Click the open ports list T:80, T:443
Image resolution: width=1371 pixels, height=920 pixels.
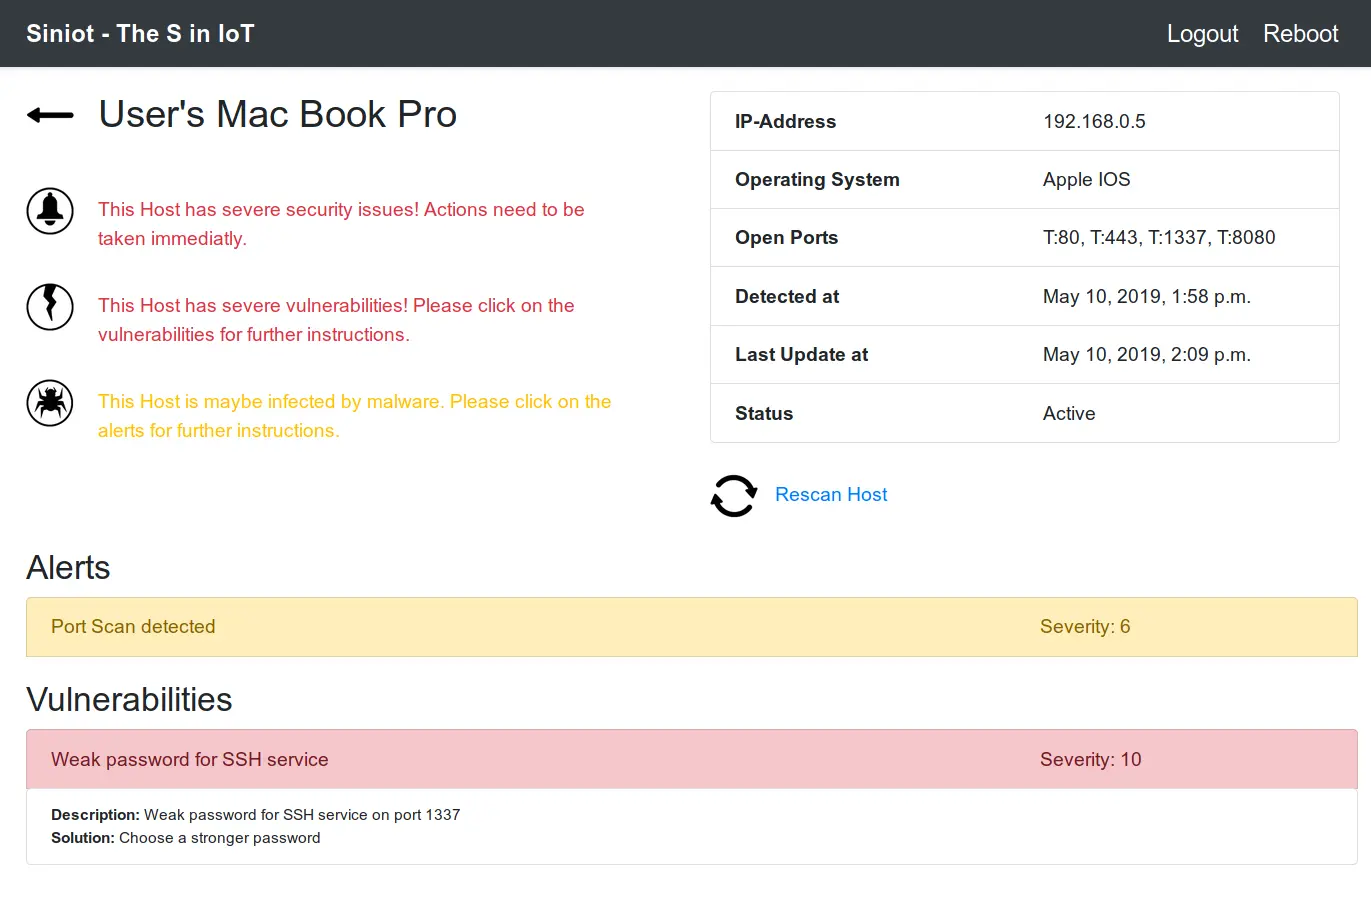point(1159,237)
